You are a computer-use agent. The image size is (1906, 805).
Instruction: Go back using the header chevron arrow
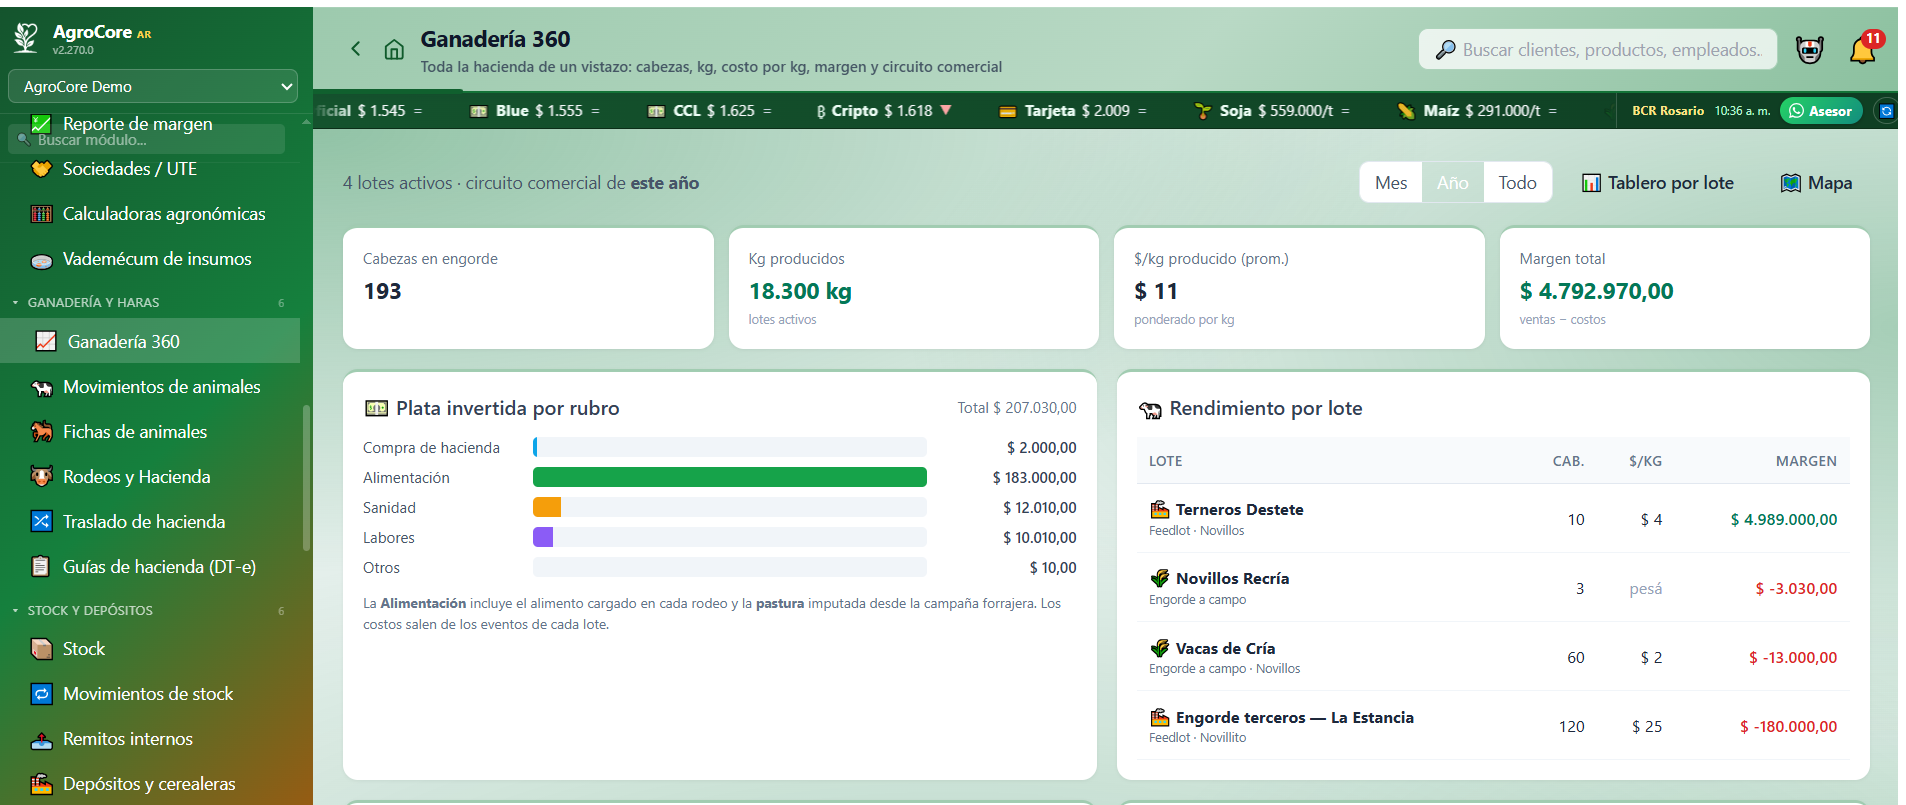tap(356, 48)
